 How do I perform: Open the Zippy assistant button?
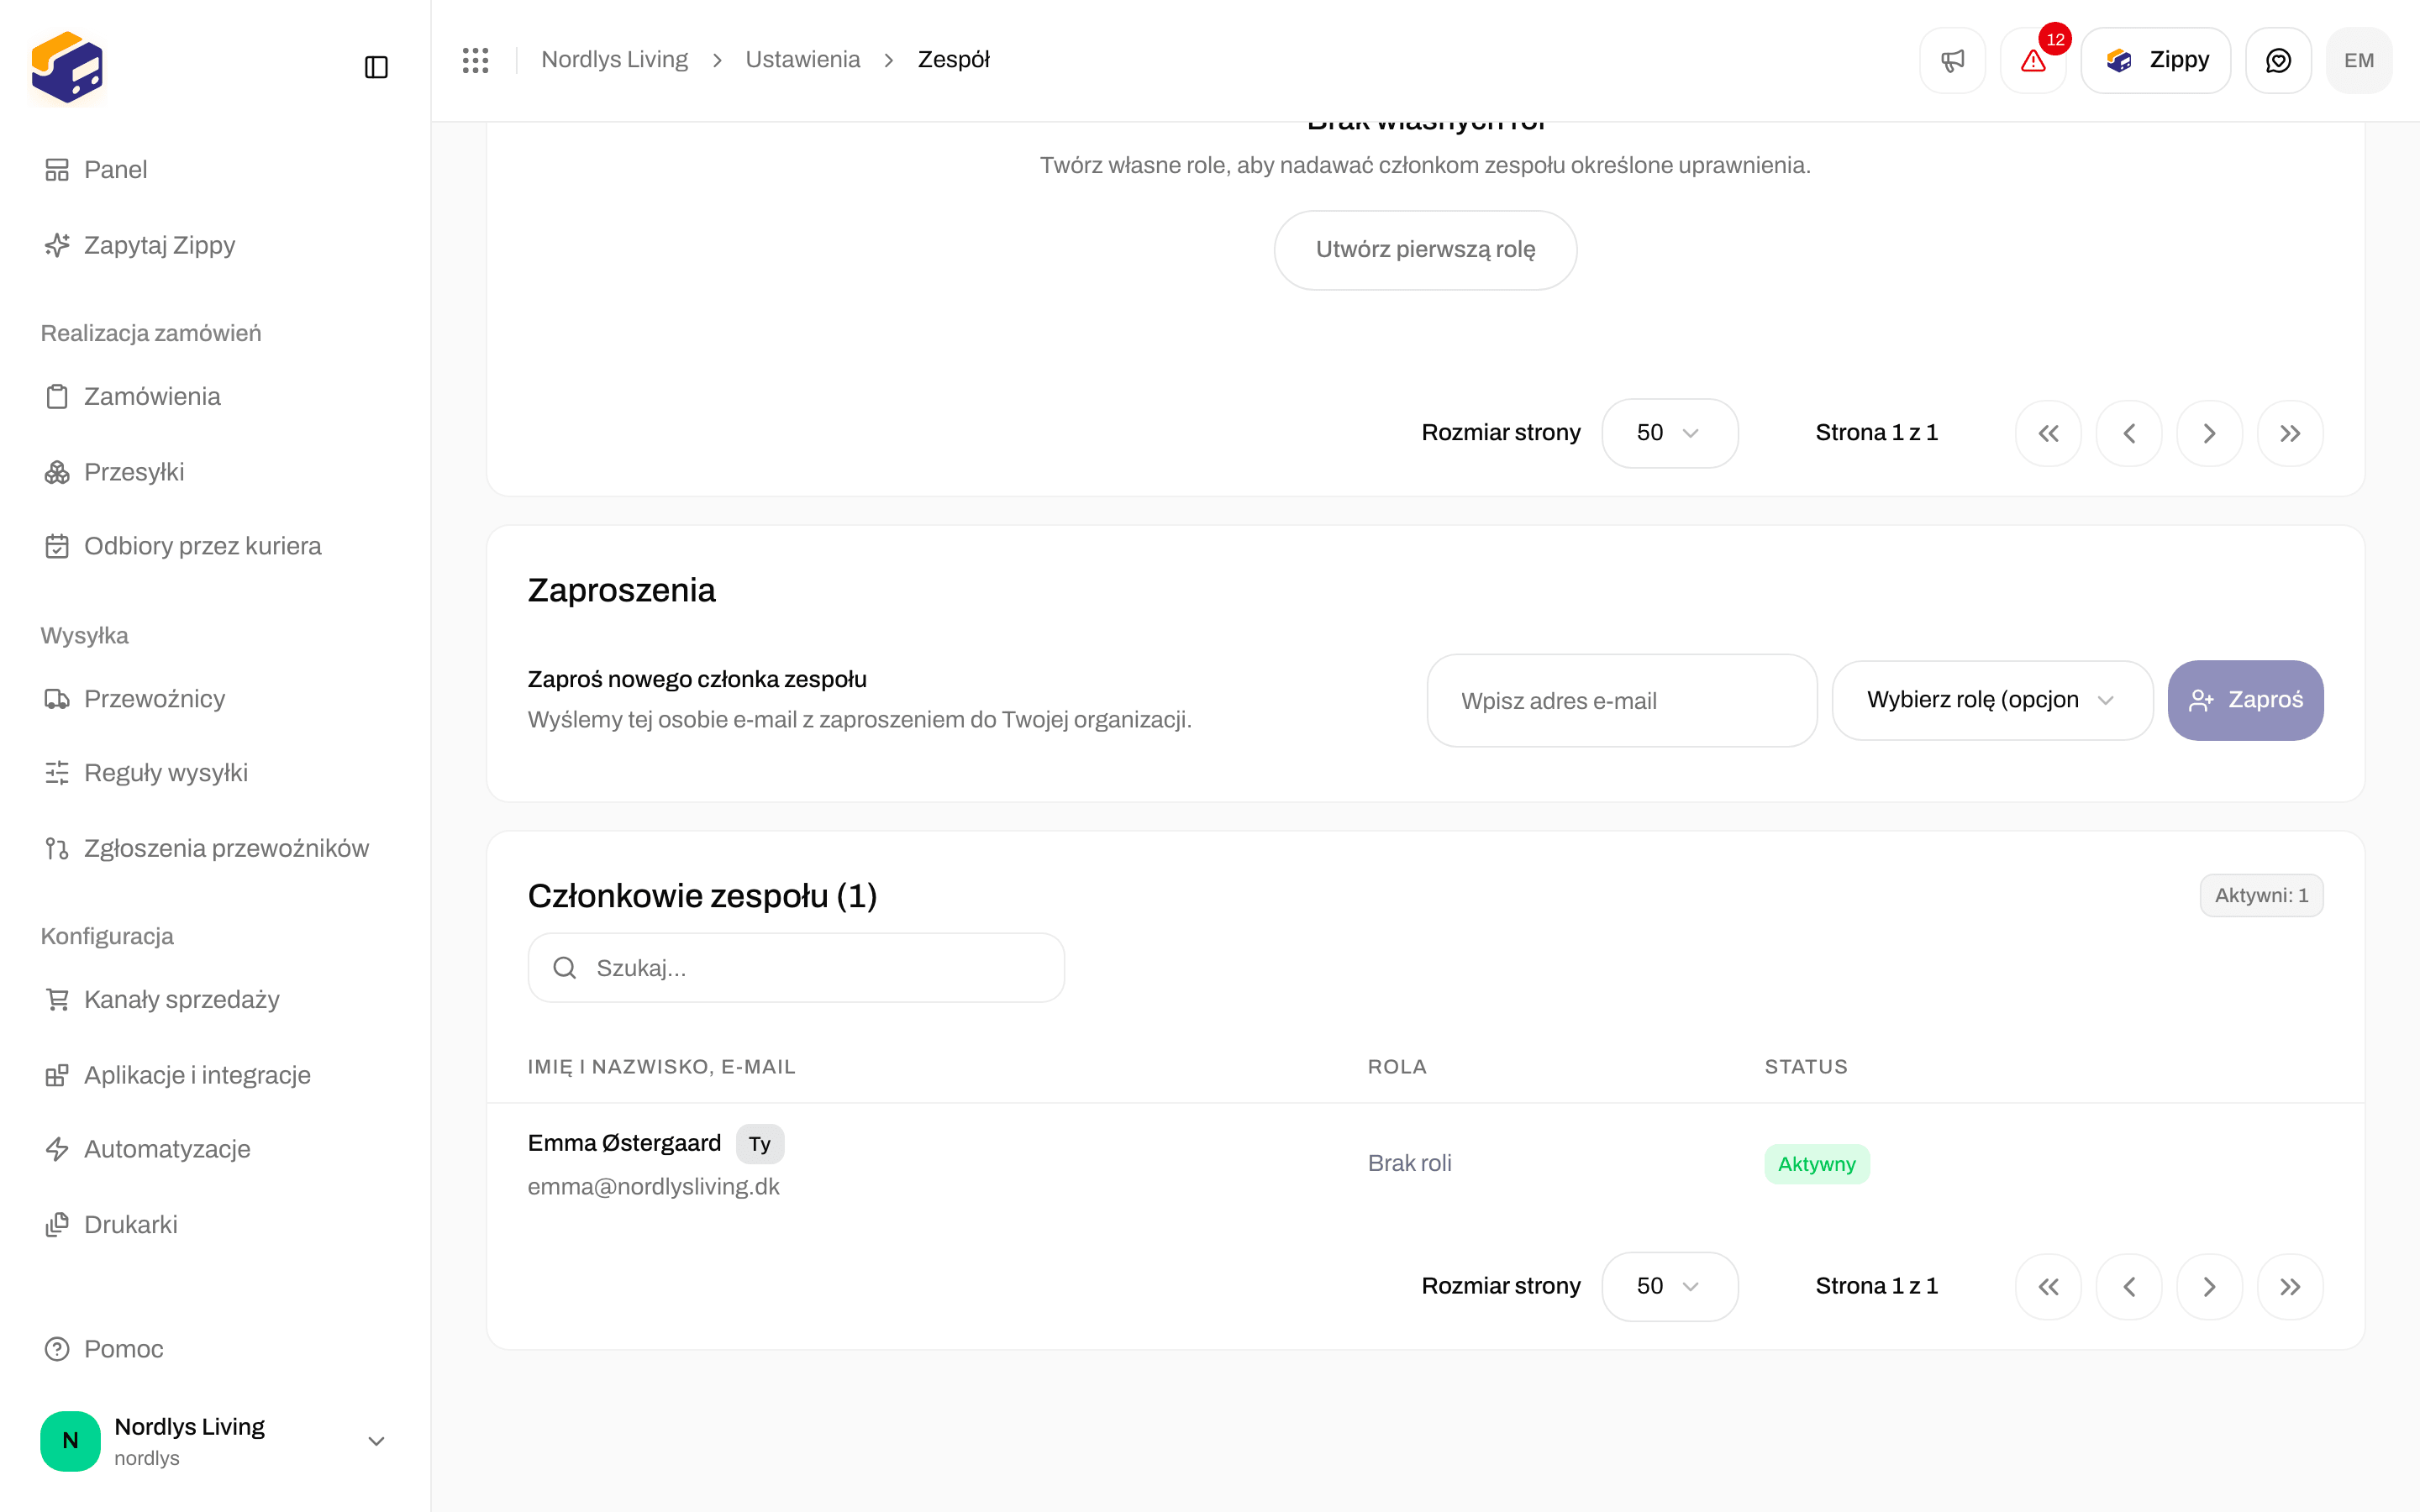(x=2155, y=60)
